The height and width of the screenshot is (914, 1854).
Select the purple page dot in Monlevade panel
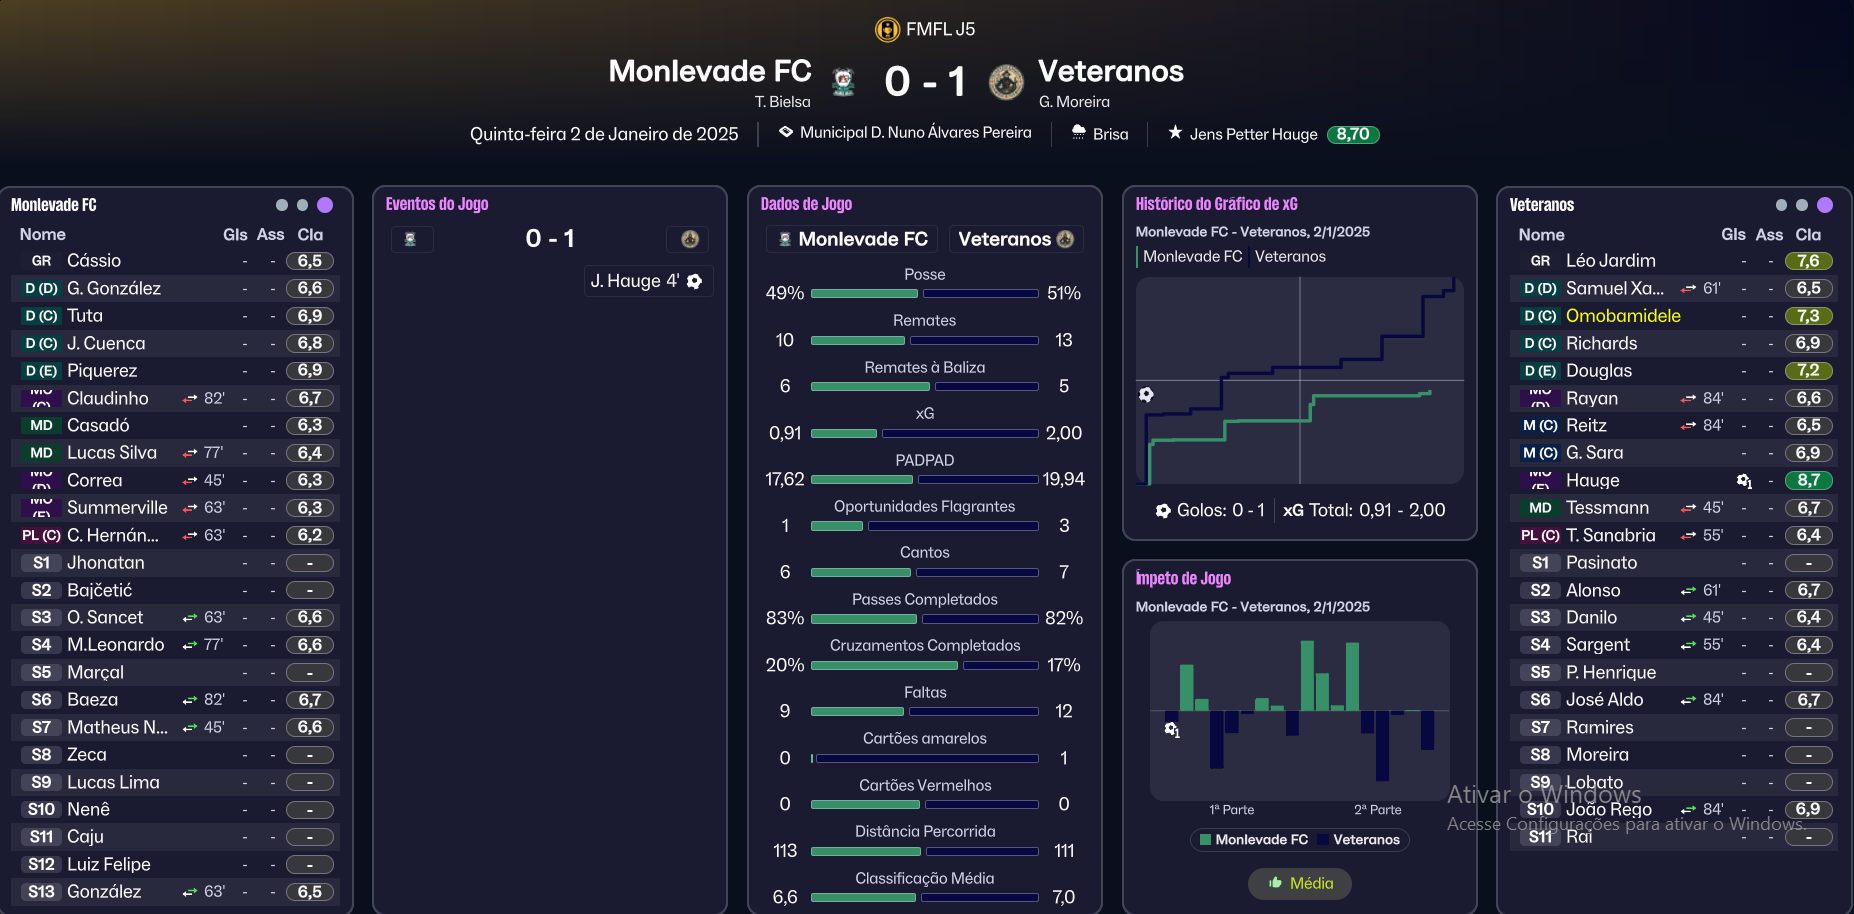(325, 205)
